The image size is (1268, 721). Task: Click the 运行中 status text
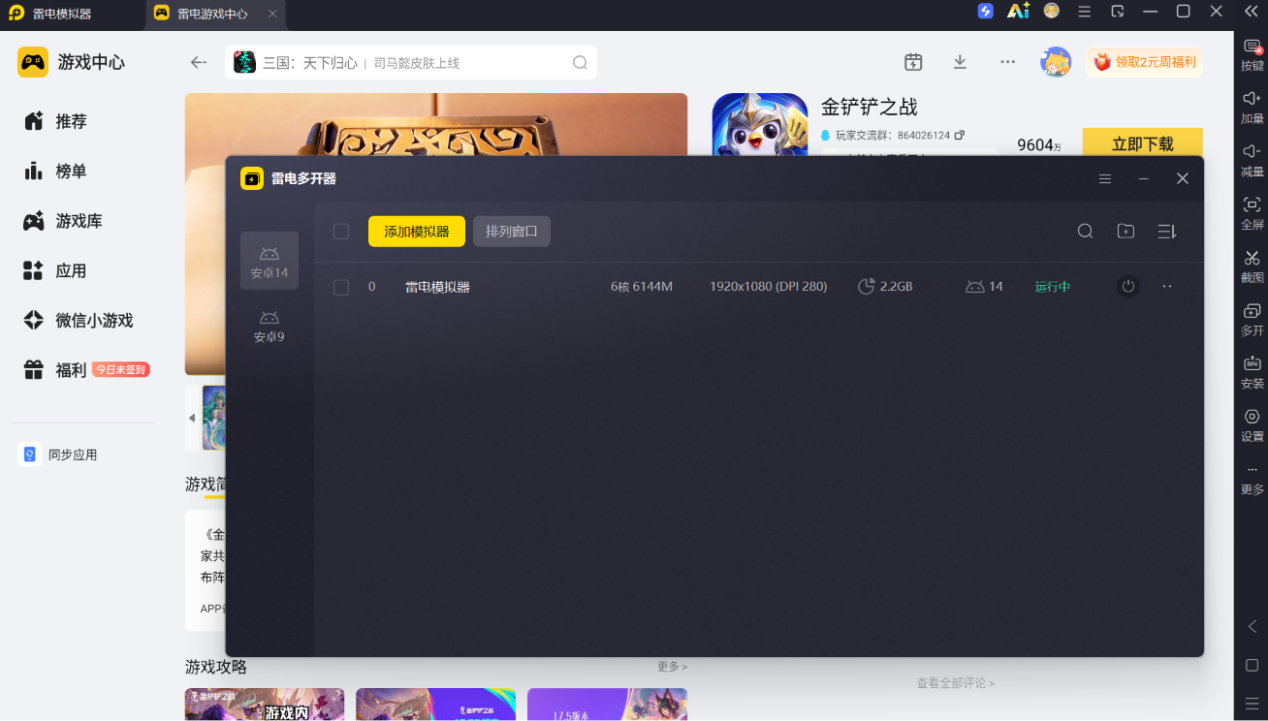click(1052, 287)
